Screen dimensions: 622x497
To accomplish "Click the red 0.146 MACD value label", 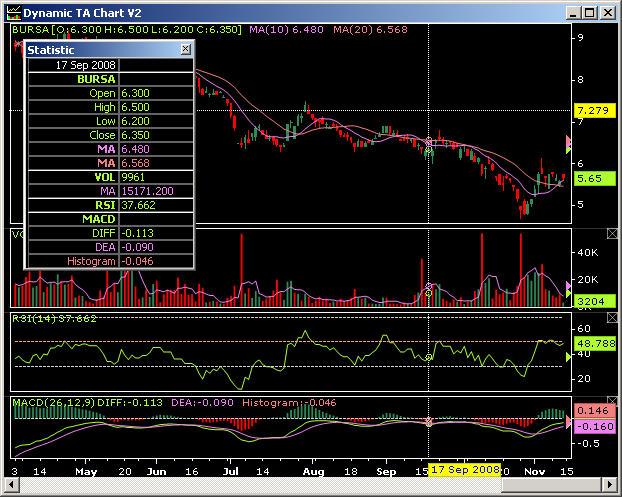I will [595, 411].
